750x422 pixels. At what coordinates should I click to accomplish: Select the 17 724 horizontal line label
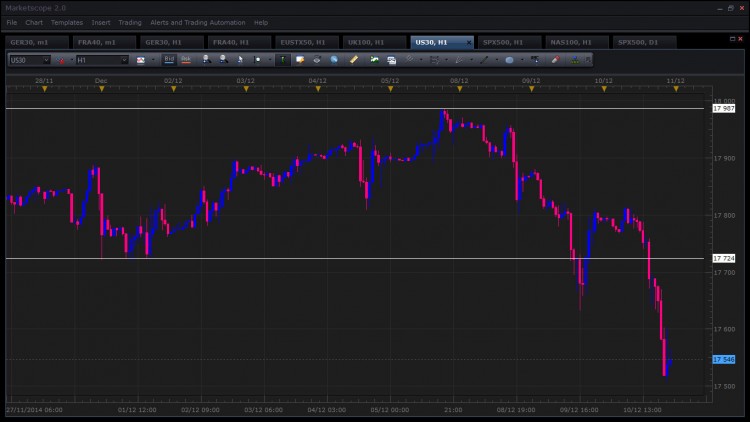click(x=724, y=258)
